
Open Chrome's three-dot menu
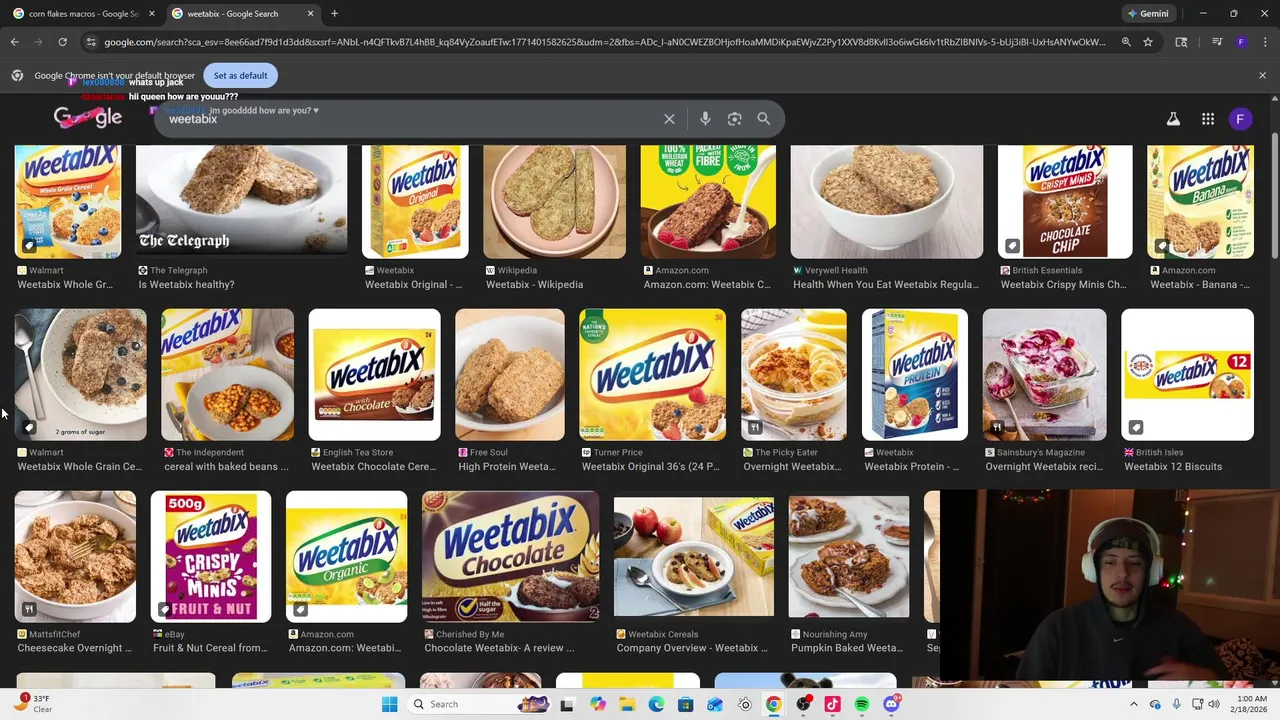click(x=1265, y=42)
